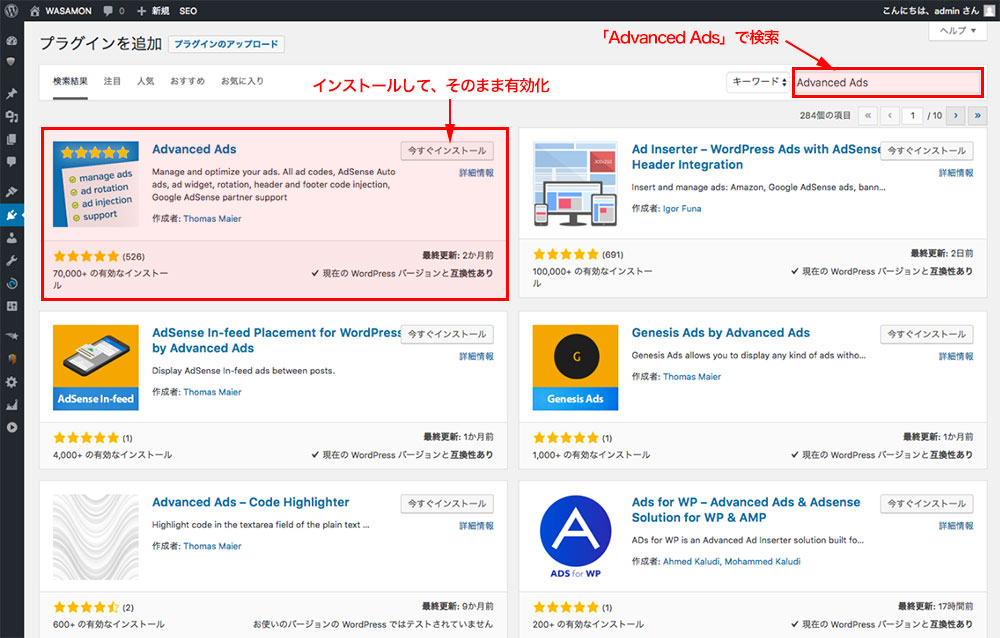This screenshot has width=1000, height=638.
Task: Click the AdSense In-feed plugin thumbnail
Action: [x=96, y=367]
